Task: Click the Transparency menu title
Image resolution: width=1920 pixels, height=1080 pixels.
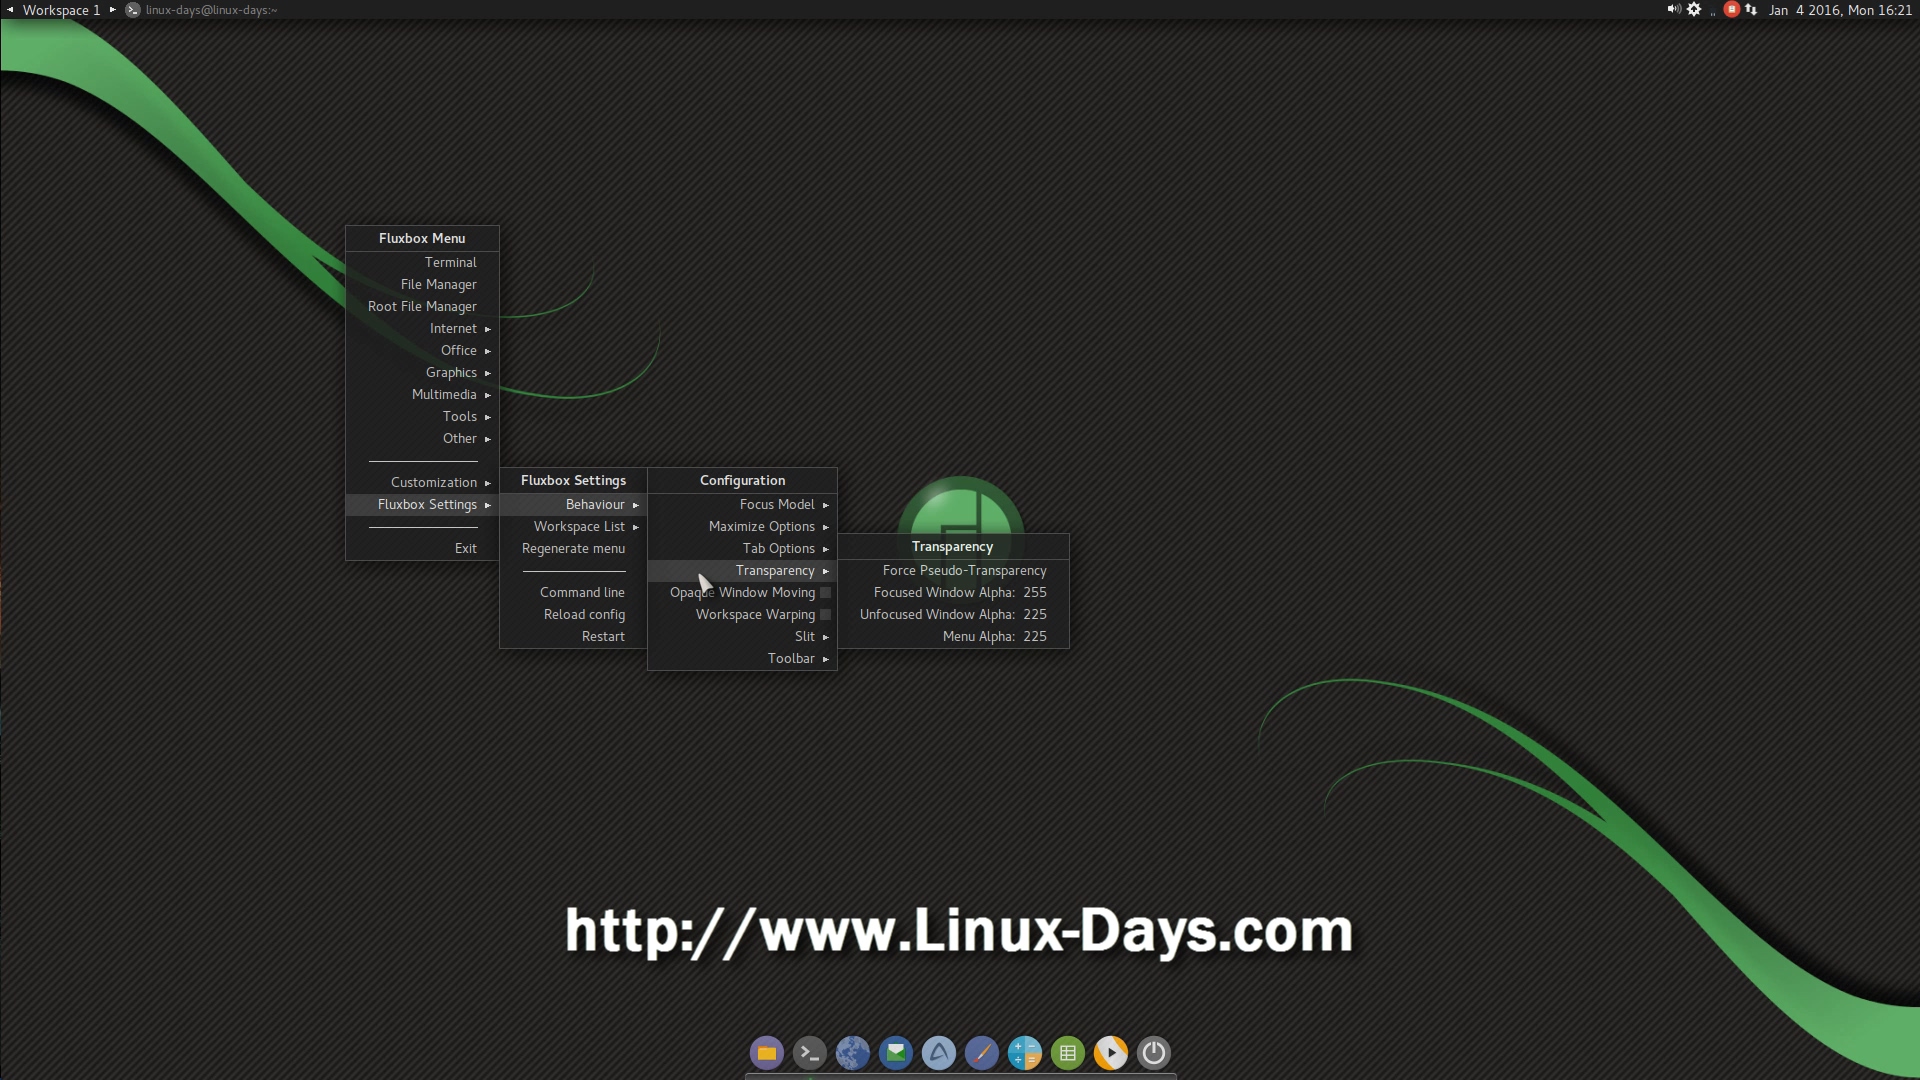Action: (952, 546)
